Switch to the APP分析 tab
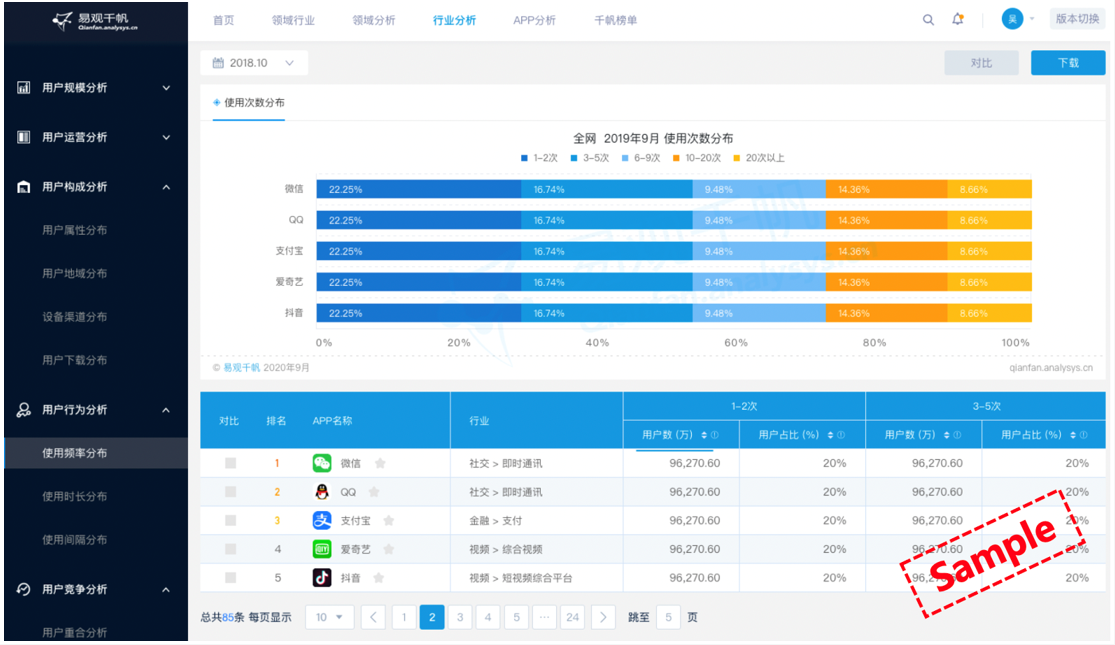Viewport: 1115px width, 645px height. click(x=534, y=20)
